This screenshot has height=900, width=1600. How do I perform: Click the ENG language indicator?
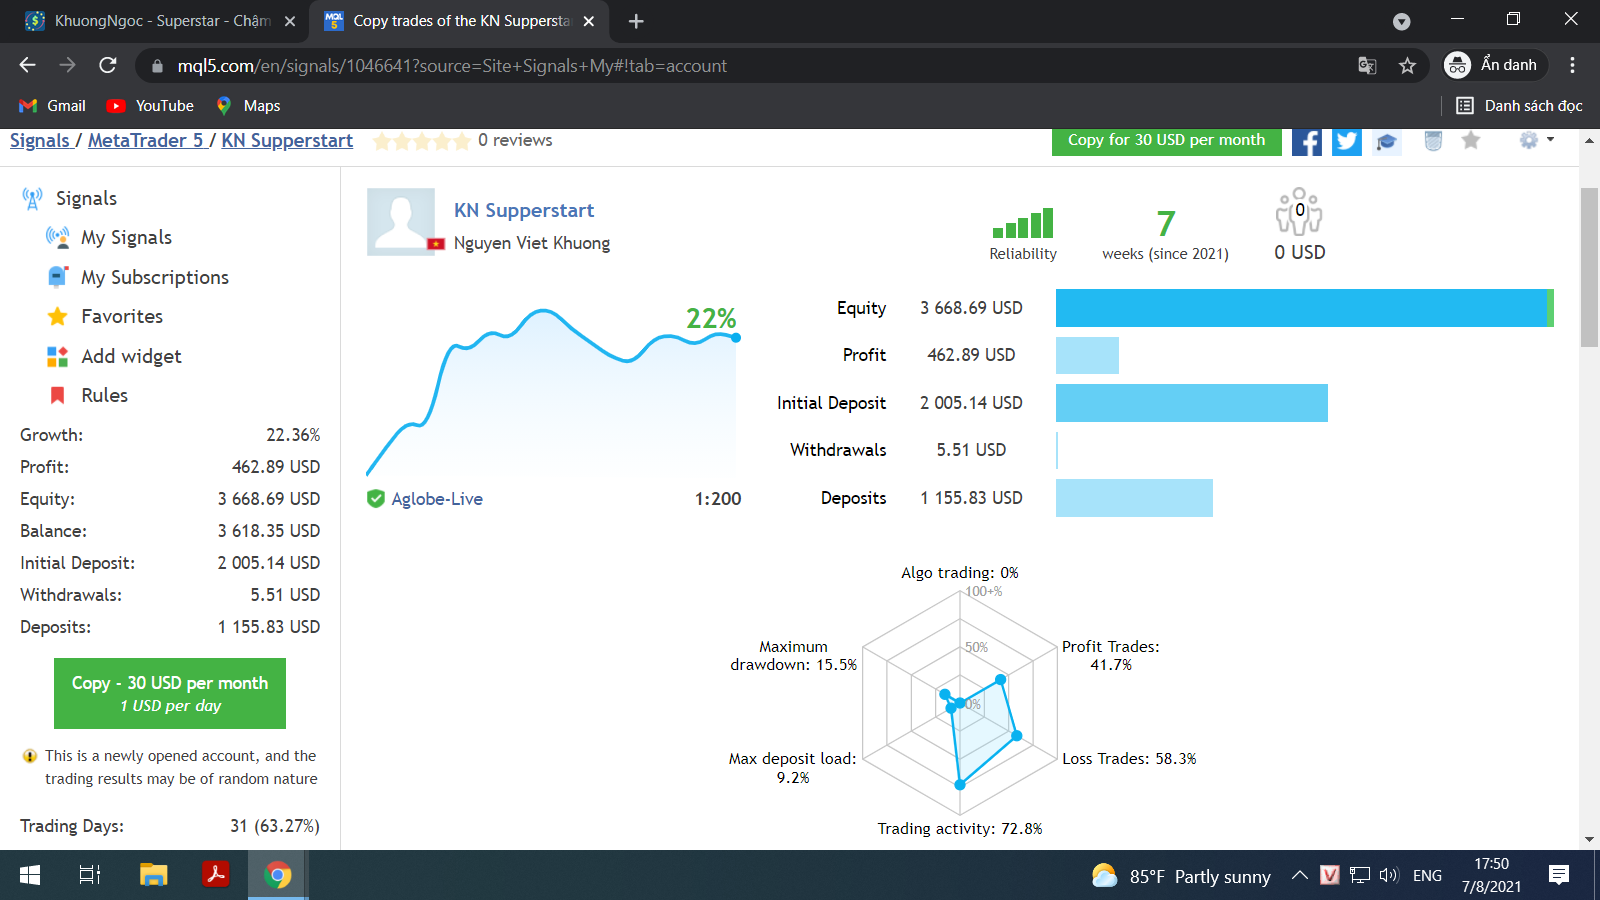pos(1427,876)
